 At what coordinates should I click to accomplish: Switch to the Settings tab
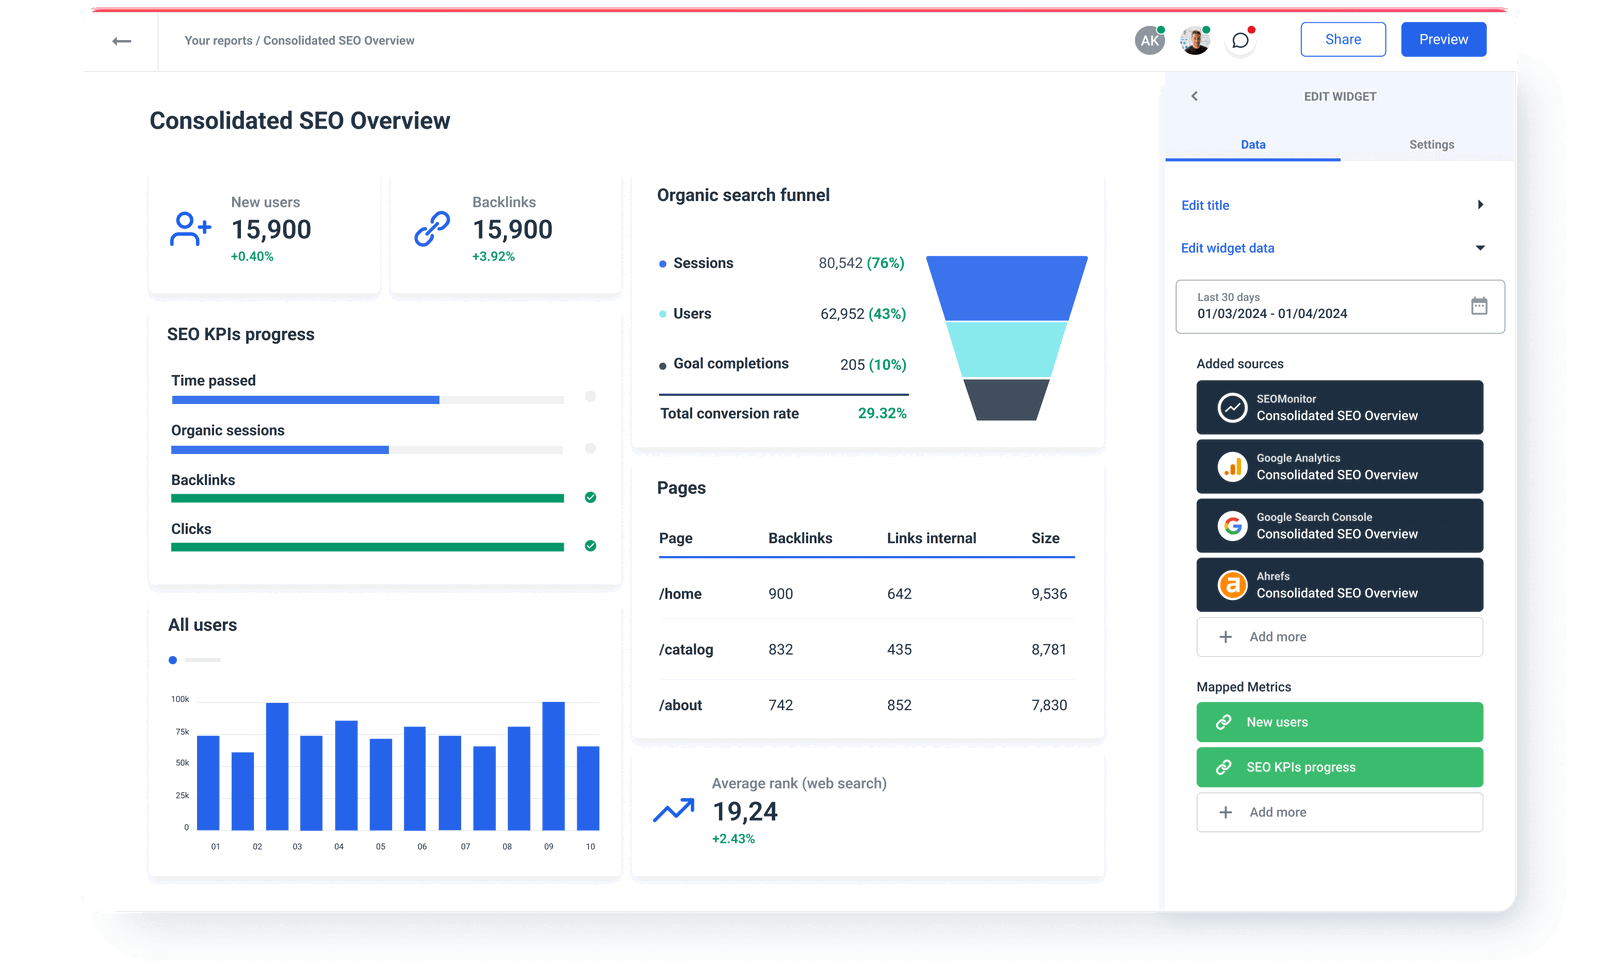tap(1431, 144)
